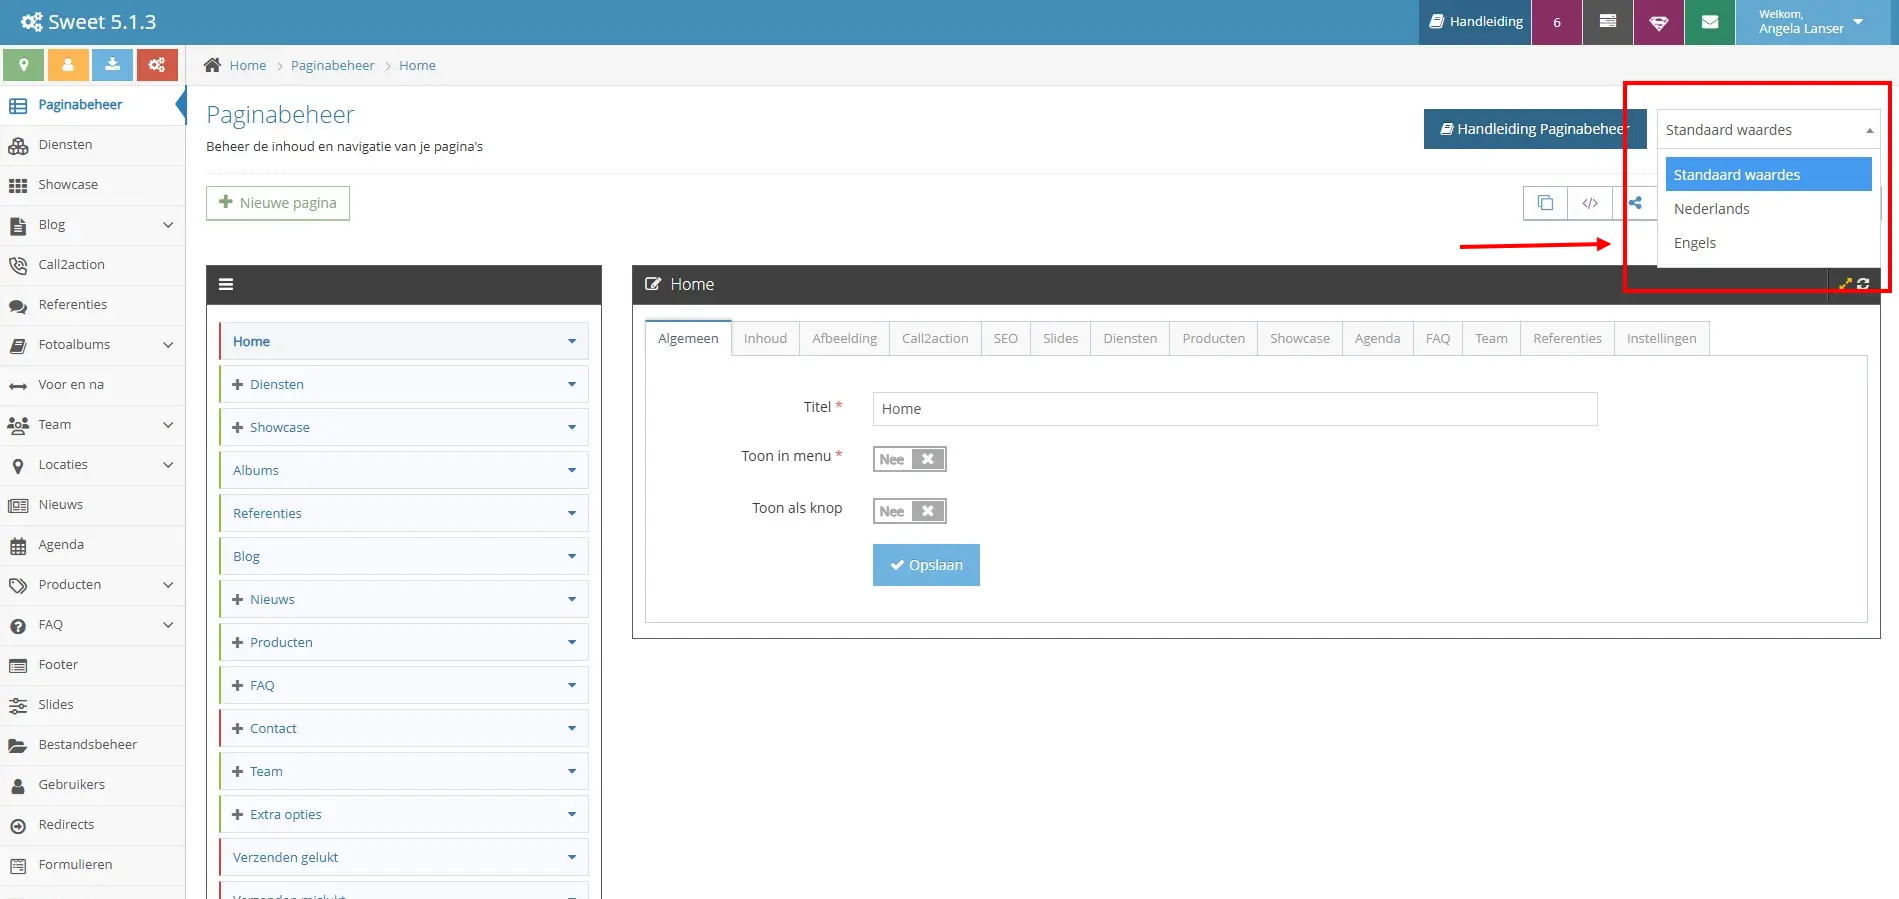
Task: Click the Opslaan button
Action: coord(926,565)
